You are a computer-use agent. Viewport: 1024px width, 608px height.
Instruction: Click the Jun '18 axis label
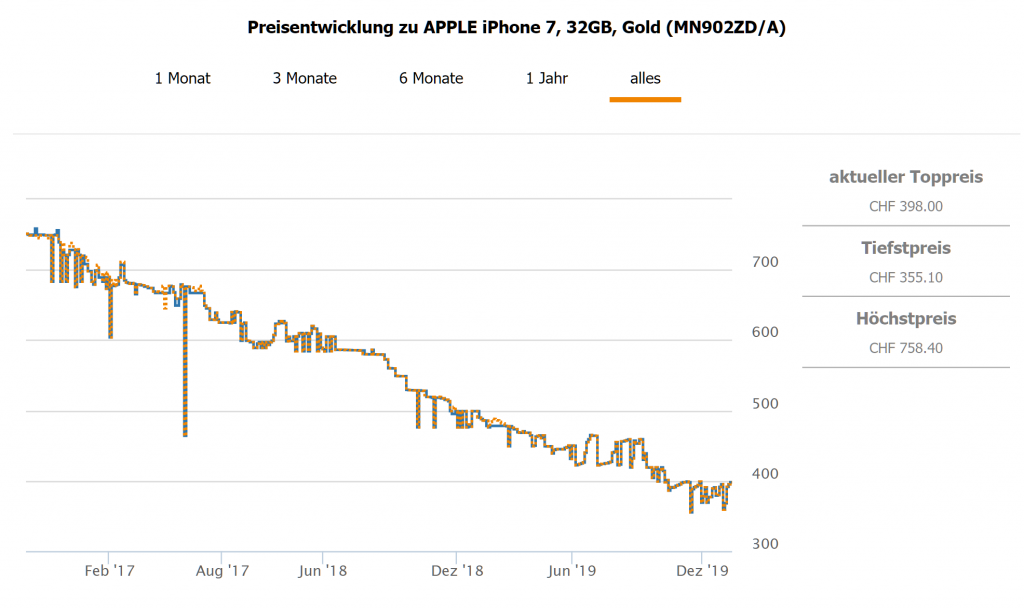click(323, 571)
